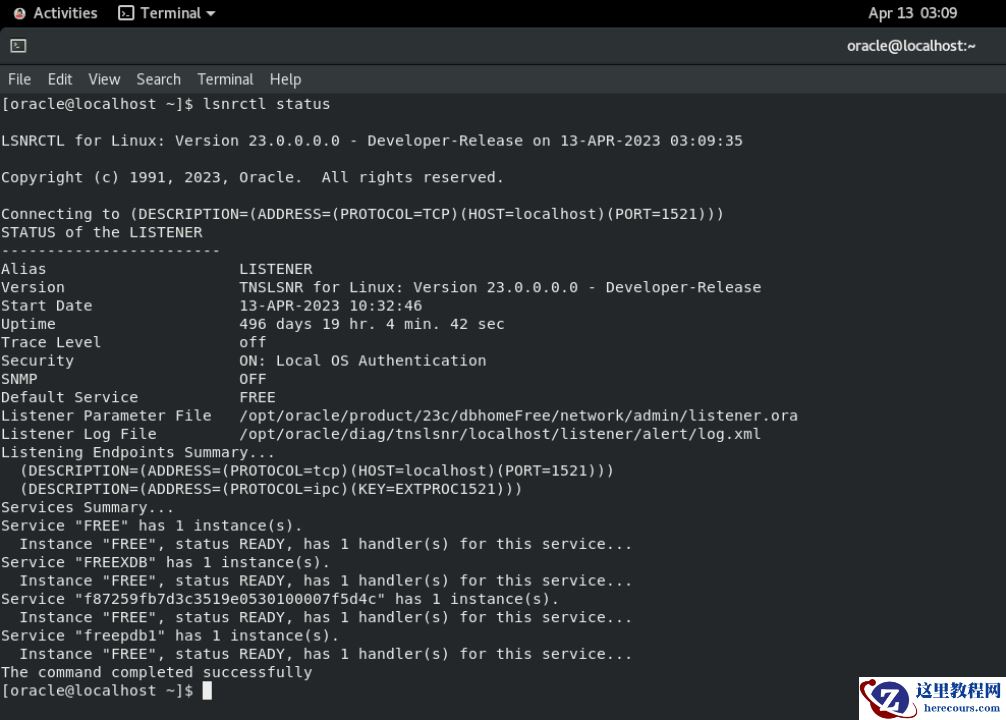The width and height of the screenshot is (1006, 720).
Task: Click the 'lsnrctl status' command text
Action: [x=266, y=104]
